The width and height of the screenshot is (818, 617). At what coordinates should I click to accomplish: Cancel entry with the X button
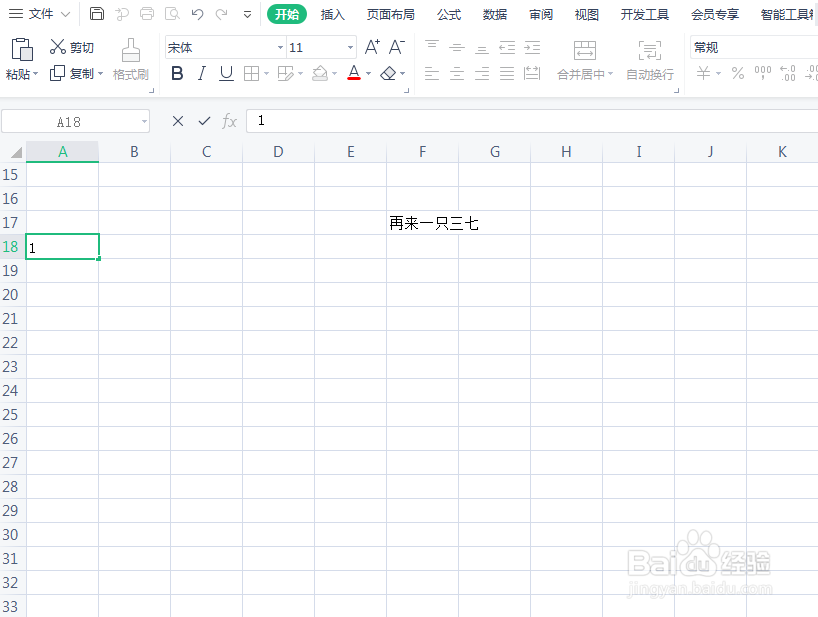pos(178,121)
